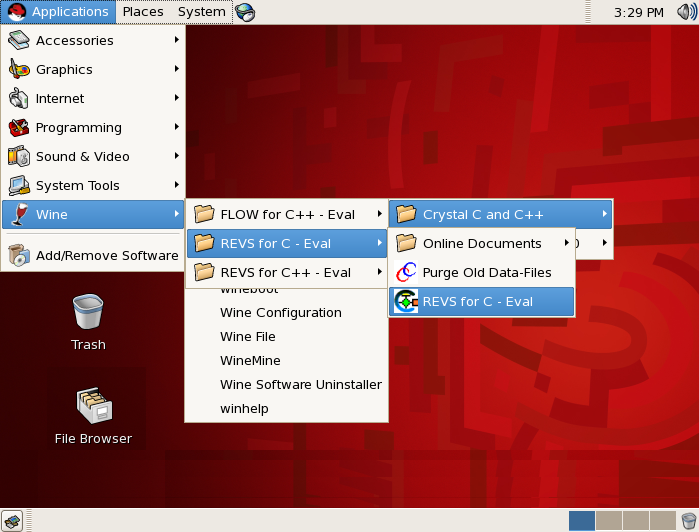Open the Places menu
The image size is (699, 532).
click(143, 12)
